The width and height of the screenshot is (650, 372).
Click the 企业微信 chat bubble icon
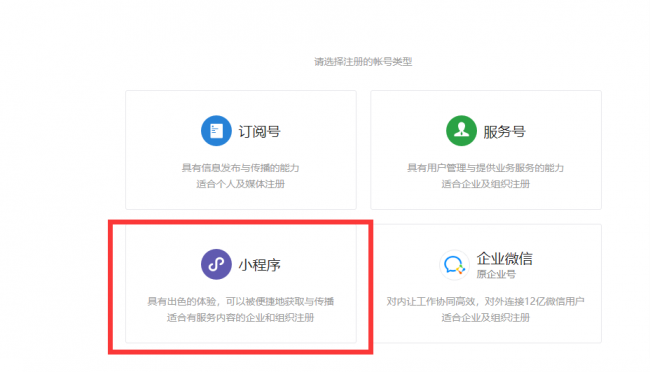454,265
